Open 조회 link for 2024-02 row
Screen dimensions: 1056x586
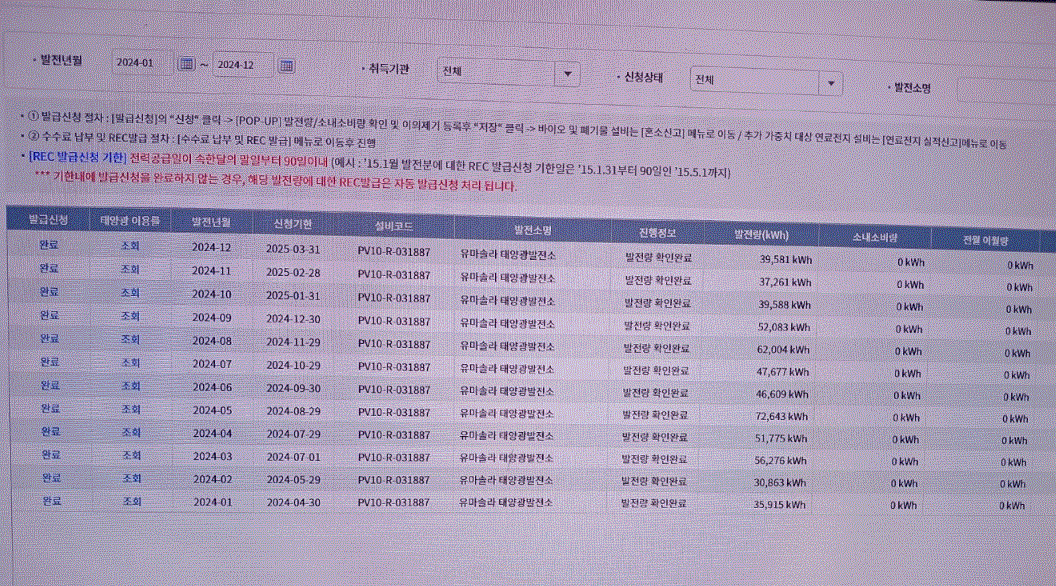coord(132,478)
